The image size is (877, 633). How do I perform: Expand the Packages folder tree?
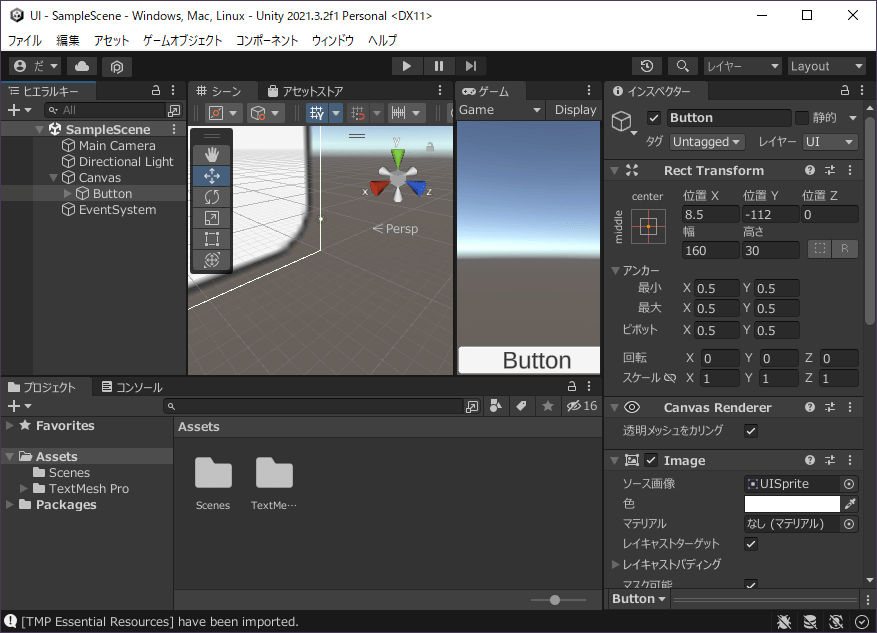pos(10,504)
